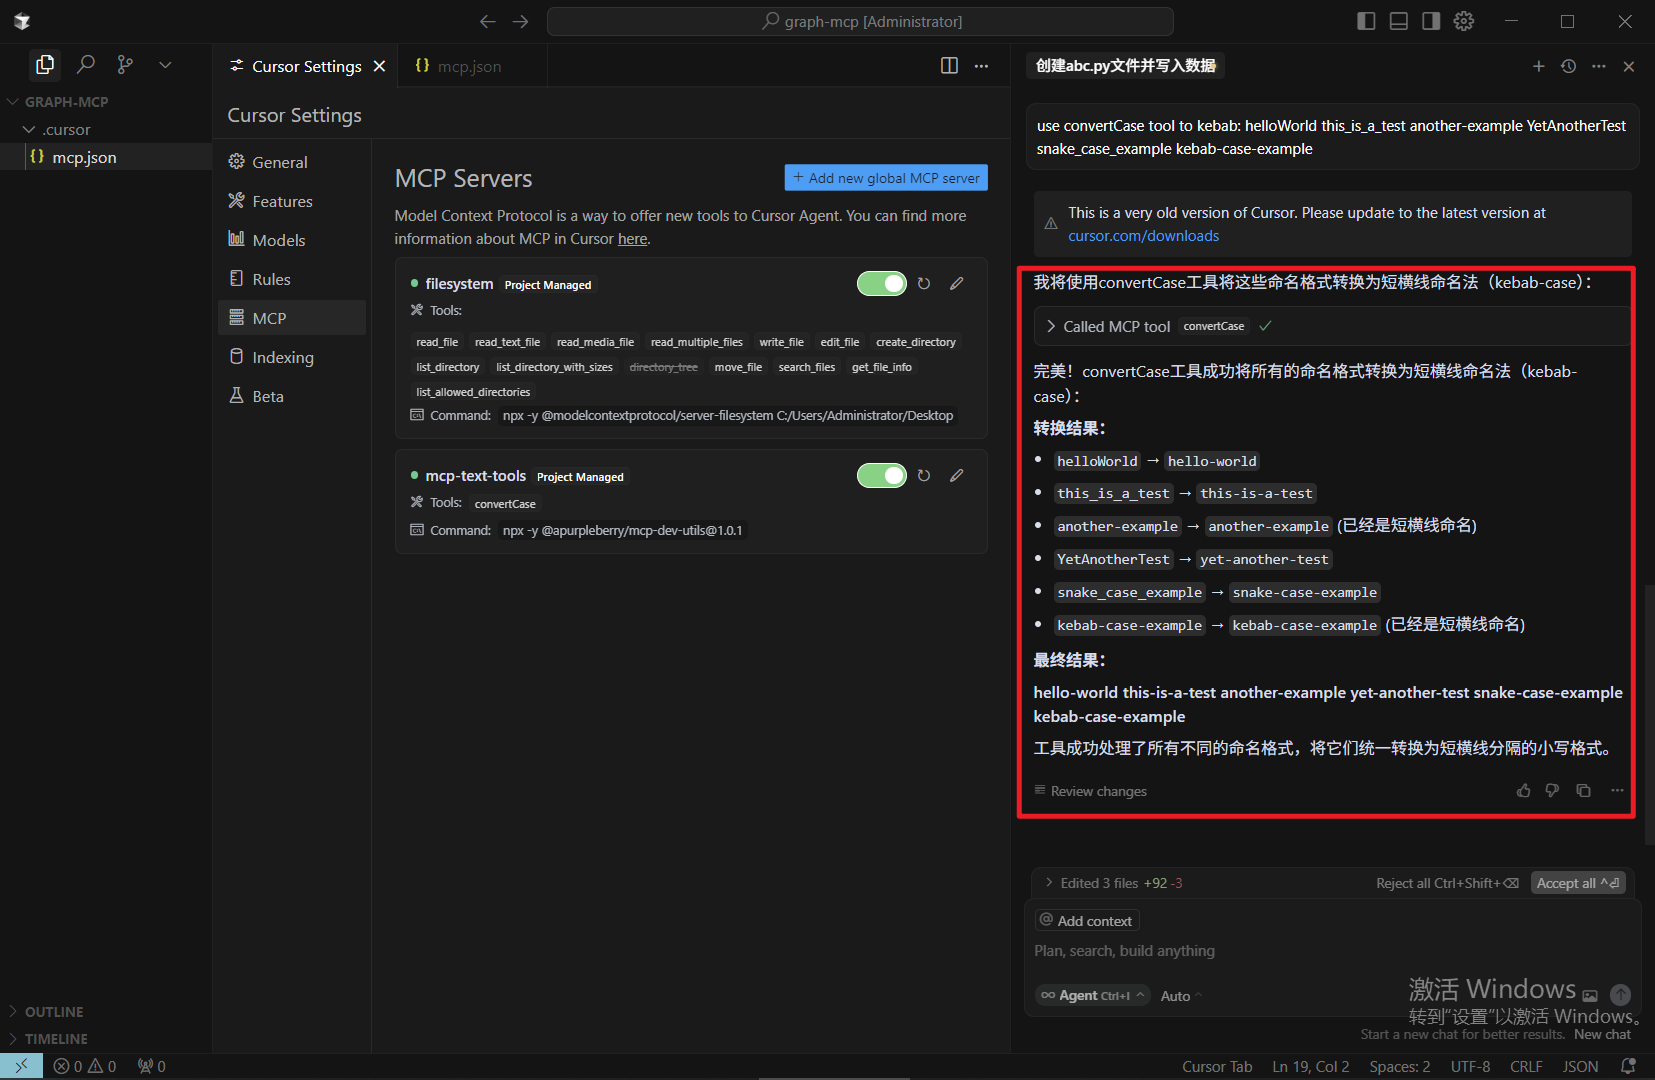Refresh the filesystem MCP server
The image size is (1655, 1080).
tap(924, 284)
